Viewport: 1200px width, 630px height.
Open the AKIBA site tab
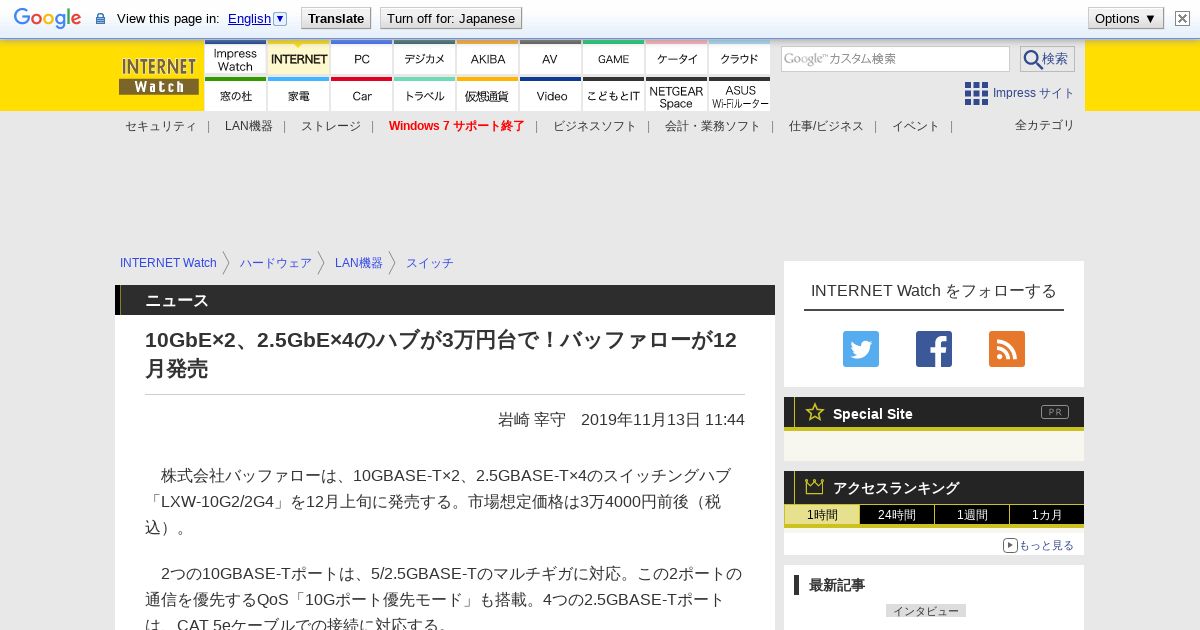(488, 60)
